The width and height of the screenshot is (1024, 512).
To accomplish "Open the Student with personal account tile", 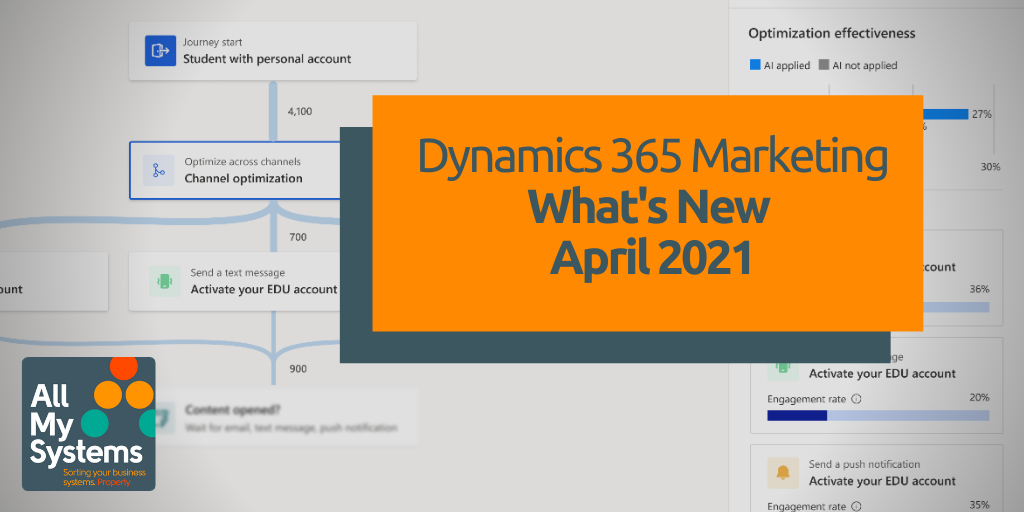I will [x=273, y=51].
